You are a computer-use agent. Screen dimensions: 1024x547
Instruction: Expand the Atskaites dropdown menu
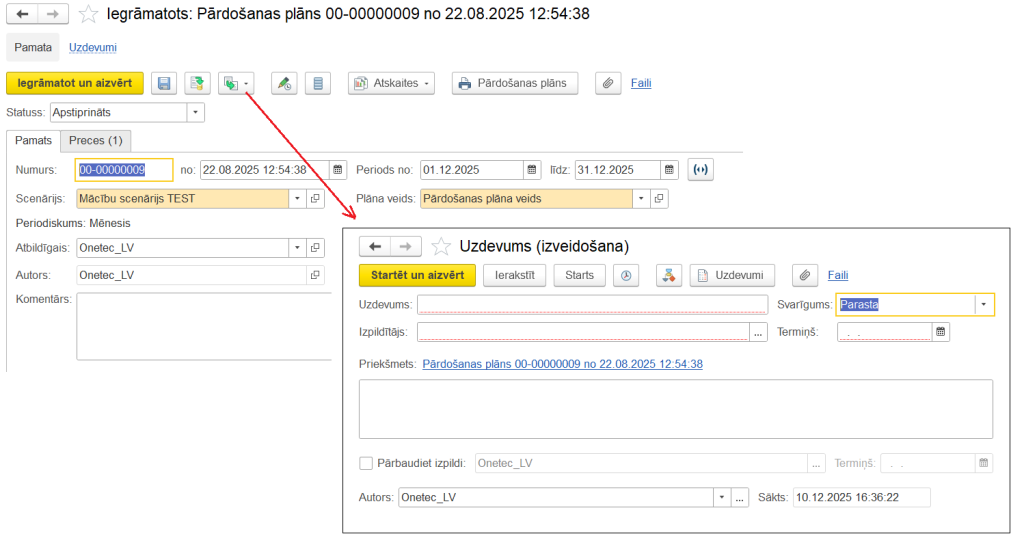tap(428, 84)
